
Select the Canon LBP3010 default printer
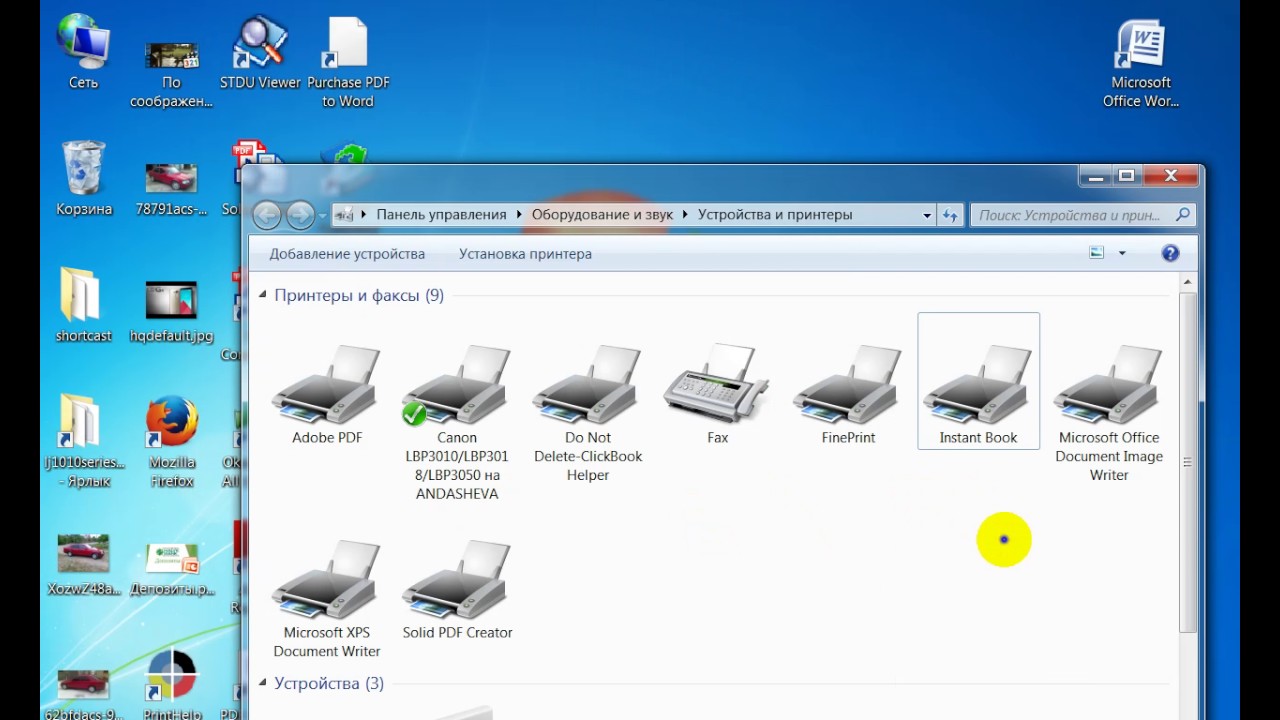(x=457, y=422)
